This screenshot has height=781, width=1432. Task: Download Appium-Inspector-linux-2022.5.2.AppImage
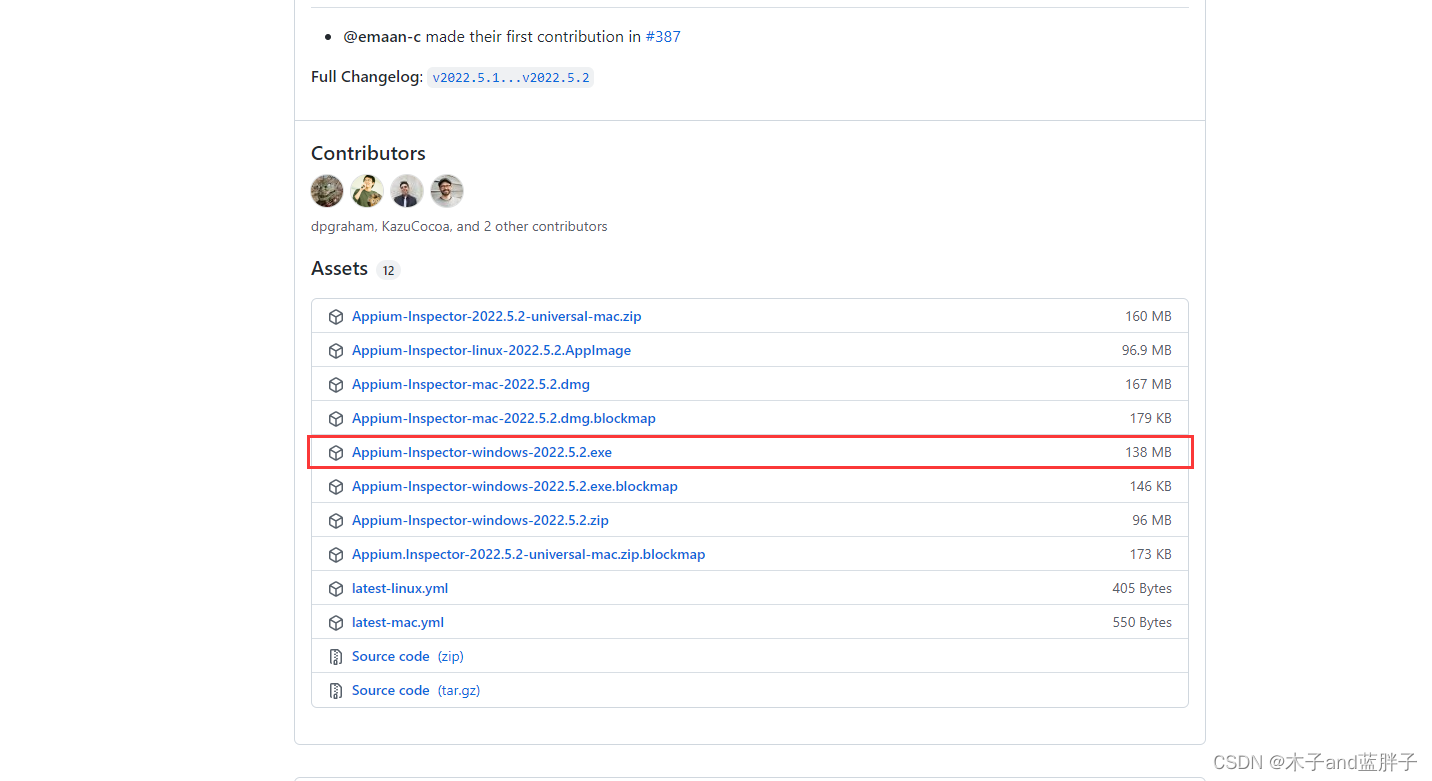tap(491, 350)
